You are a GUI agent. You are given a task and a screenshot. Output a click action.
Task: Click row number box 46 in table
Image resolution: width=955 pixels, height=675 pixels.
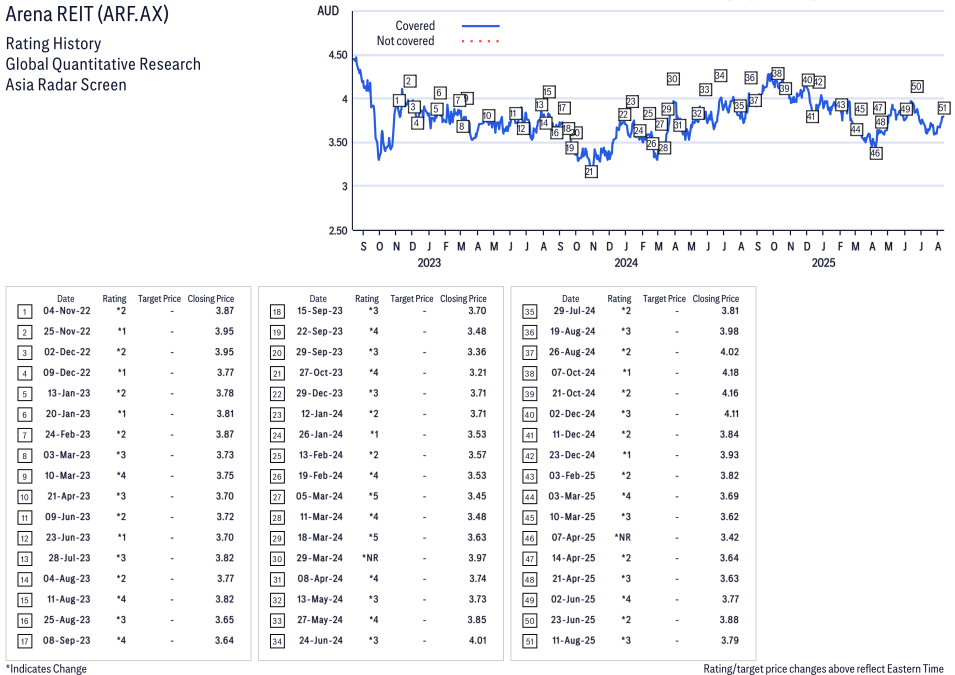(x=529, y=539)
